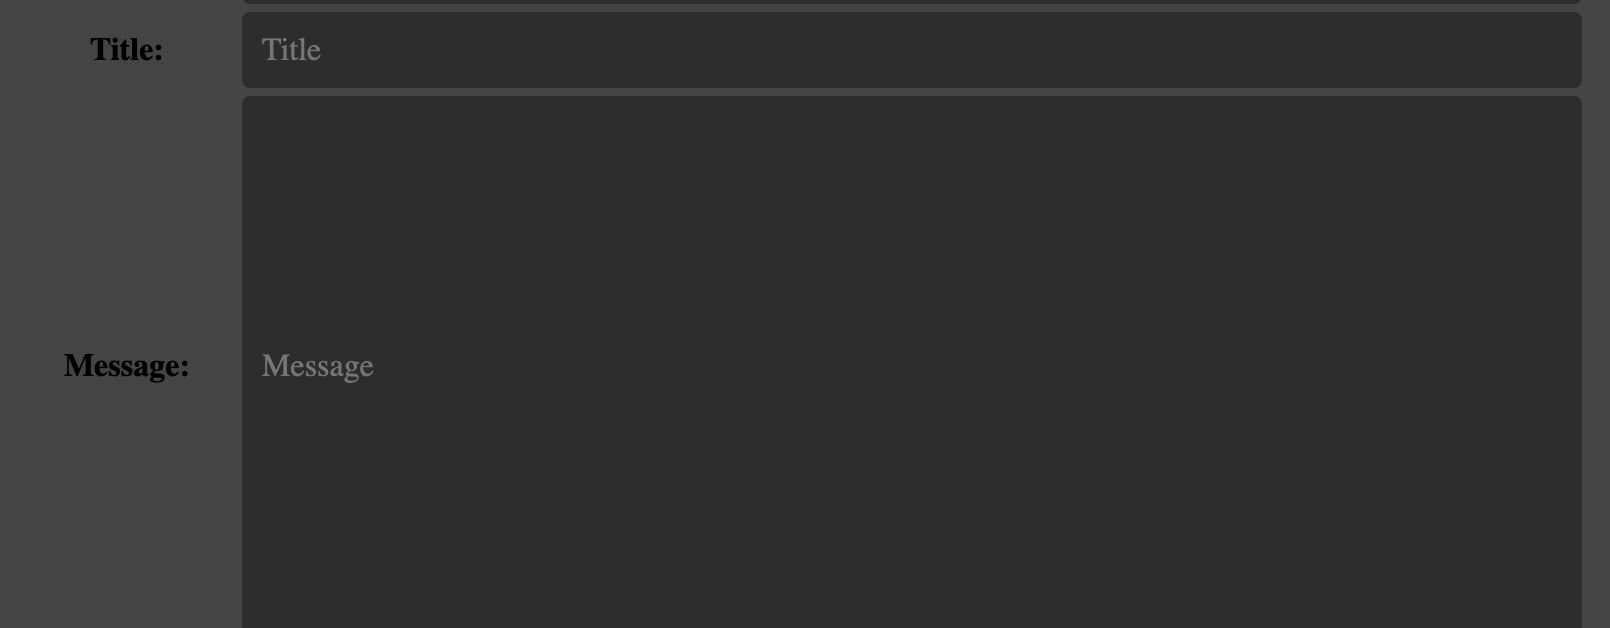Click empty lower area of Message box
This screenshot has width=1610, height=628.
pos(911,520)
